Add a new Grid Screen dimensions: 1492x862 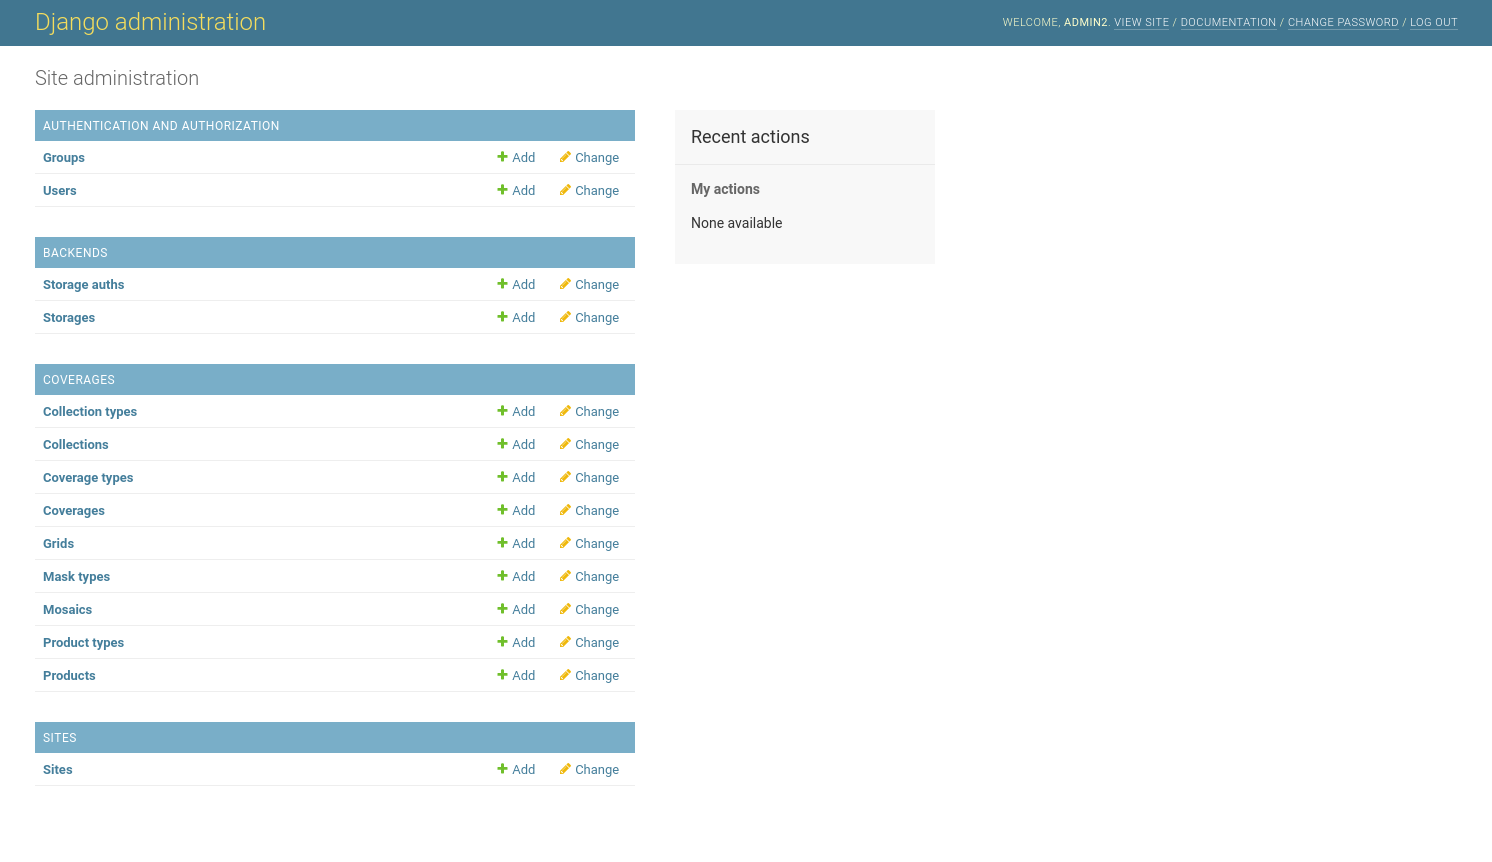[x=516, y=544]
